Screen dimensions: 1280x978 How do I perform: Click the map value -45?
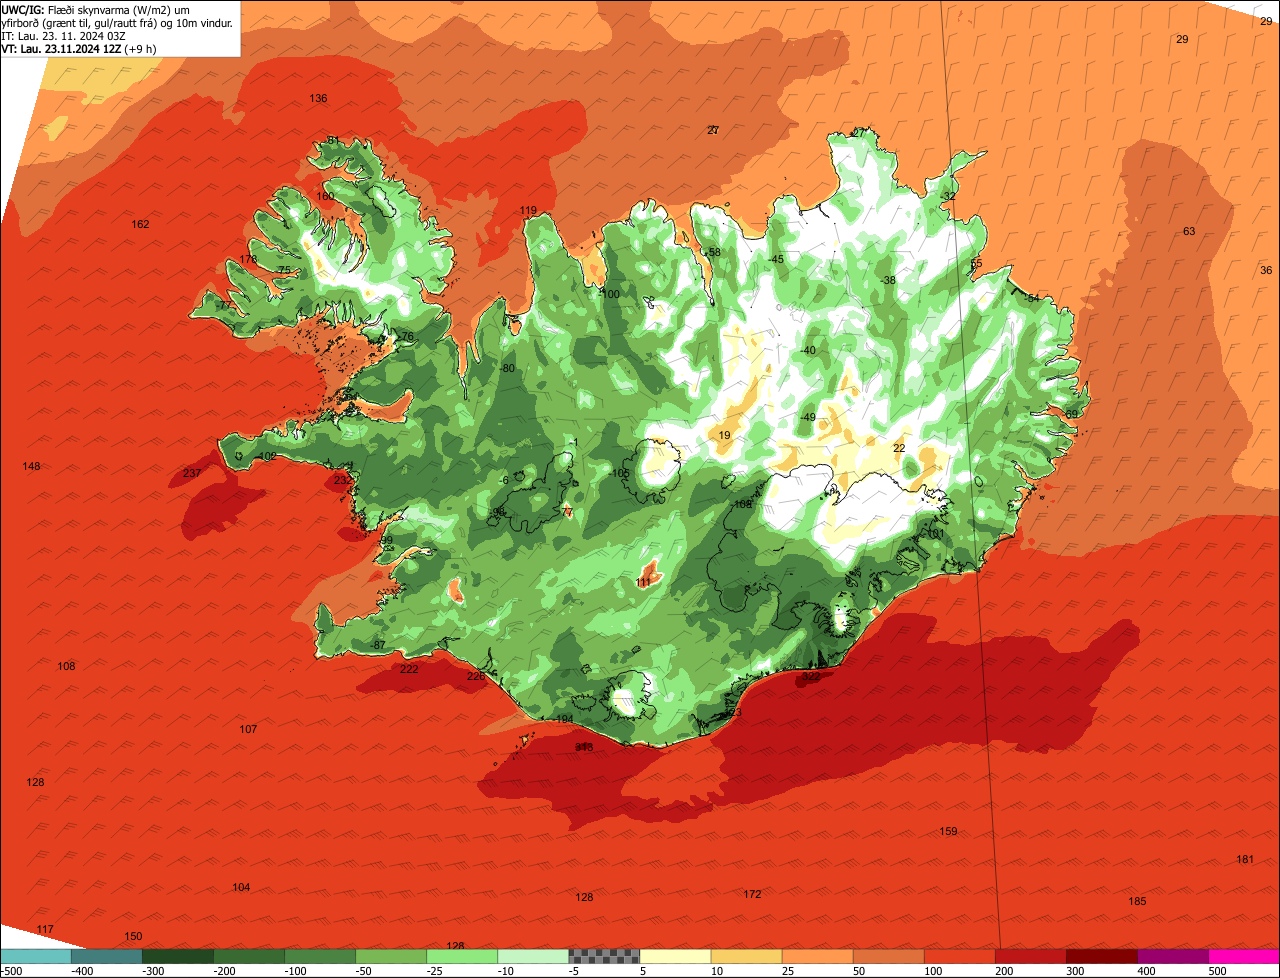775,259
